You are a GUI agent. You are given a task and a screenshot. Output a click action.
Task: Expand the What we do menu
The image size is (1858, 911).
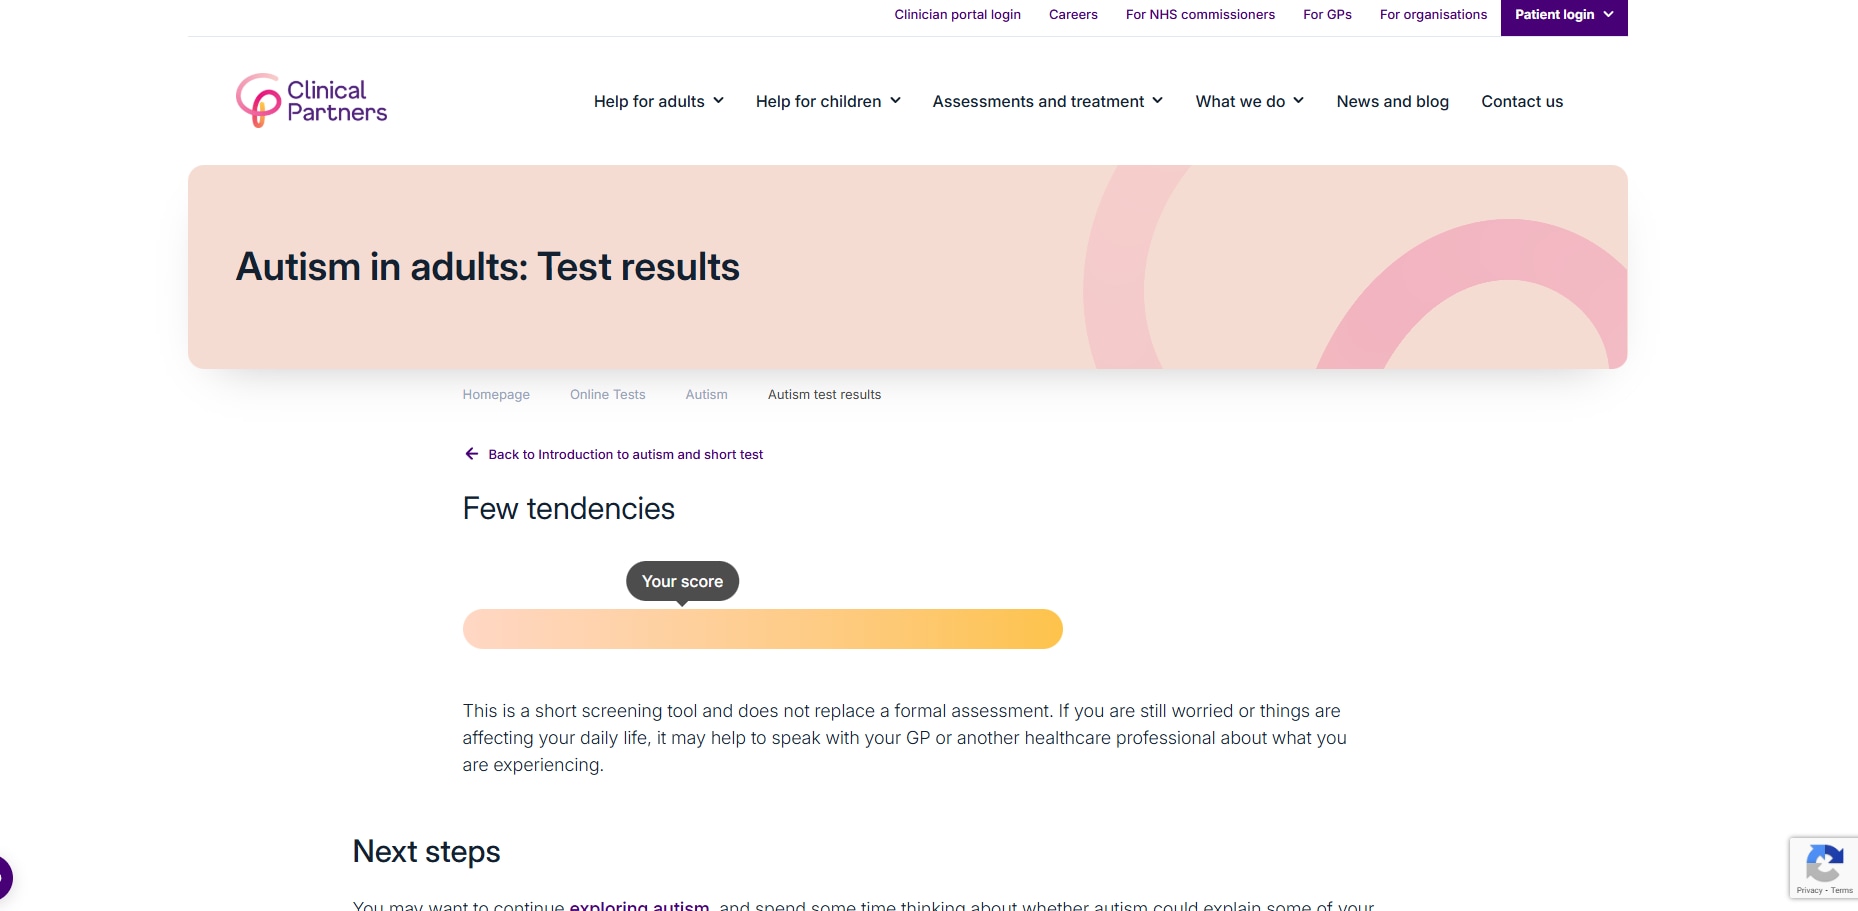[x=1249, y=101]
